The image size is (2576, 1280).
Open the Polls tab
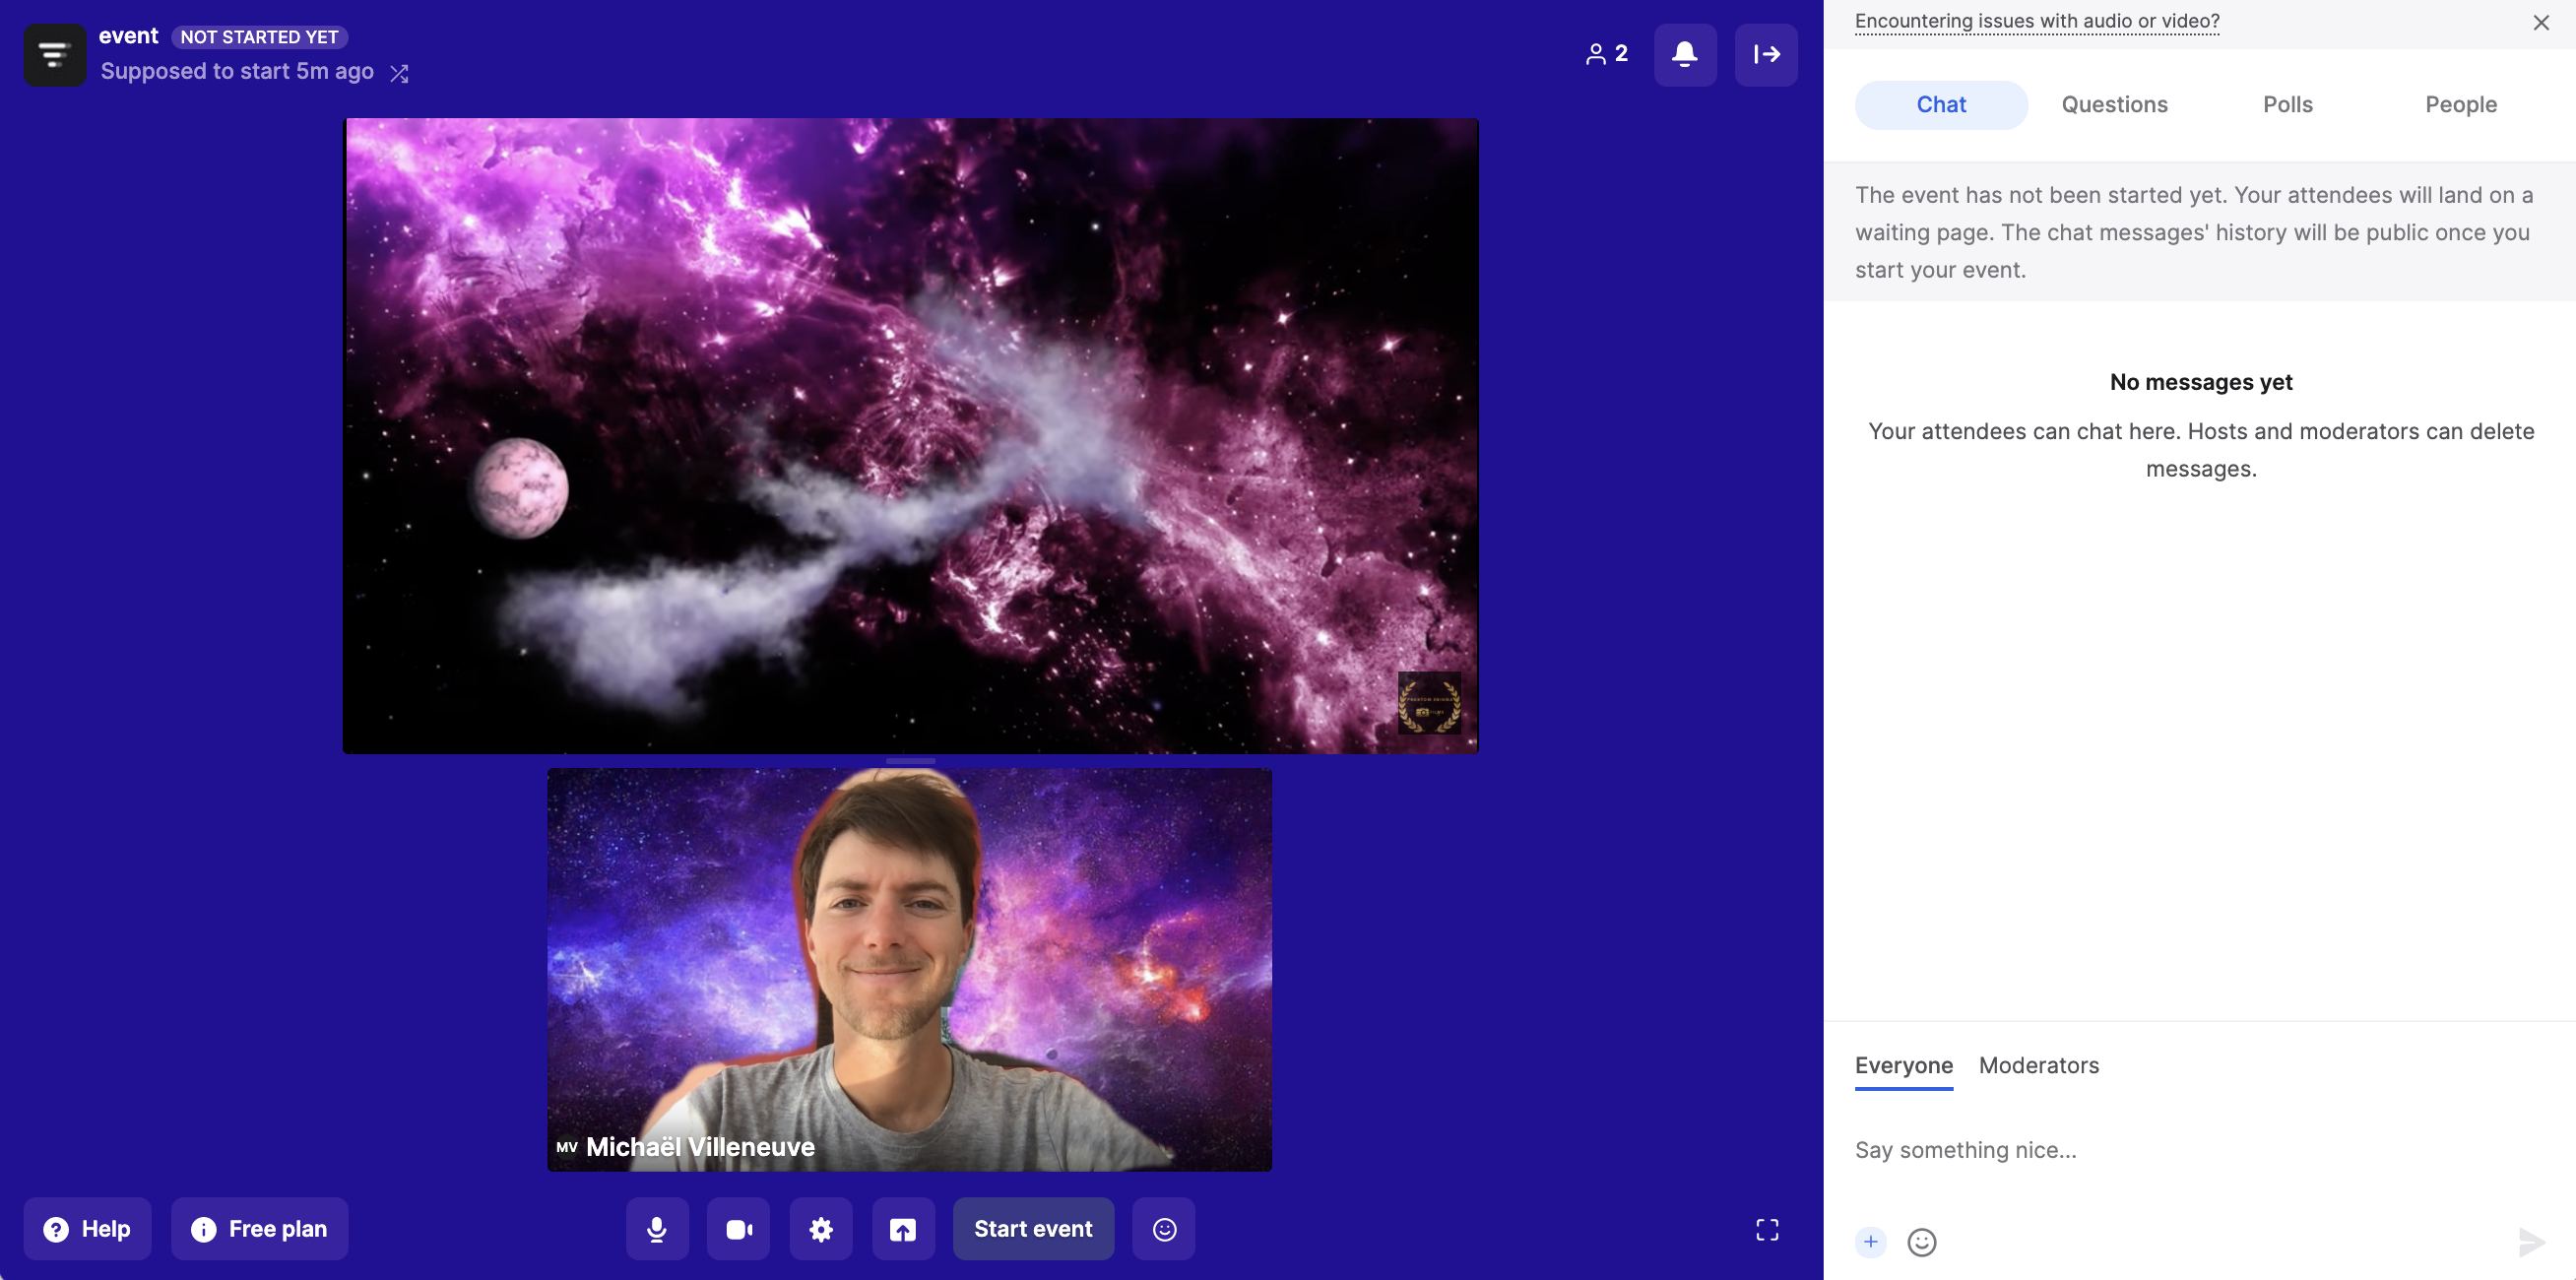(x=2287, y=104)
